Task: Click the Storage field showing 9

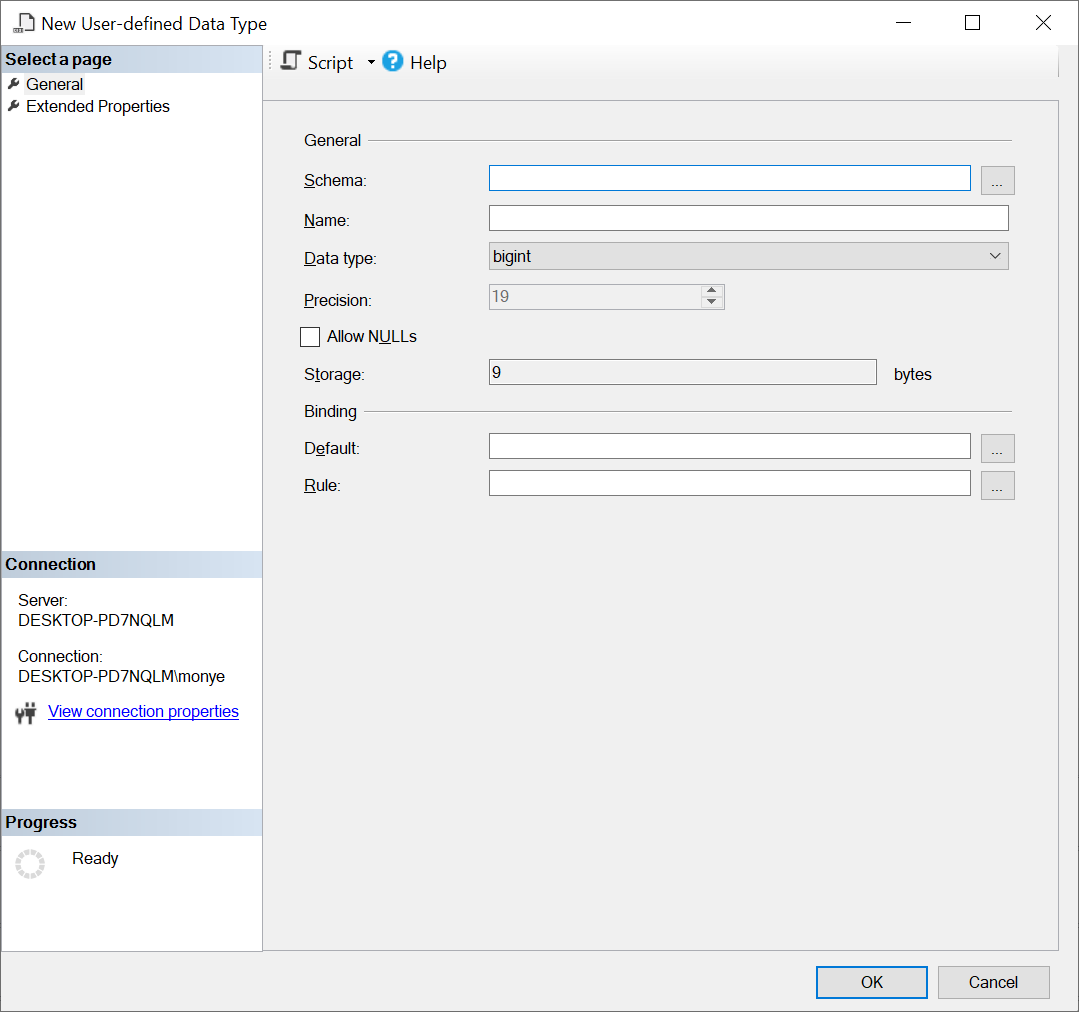Action: [x=683, y=372]
